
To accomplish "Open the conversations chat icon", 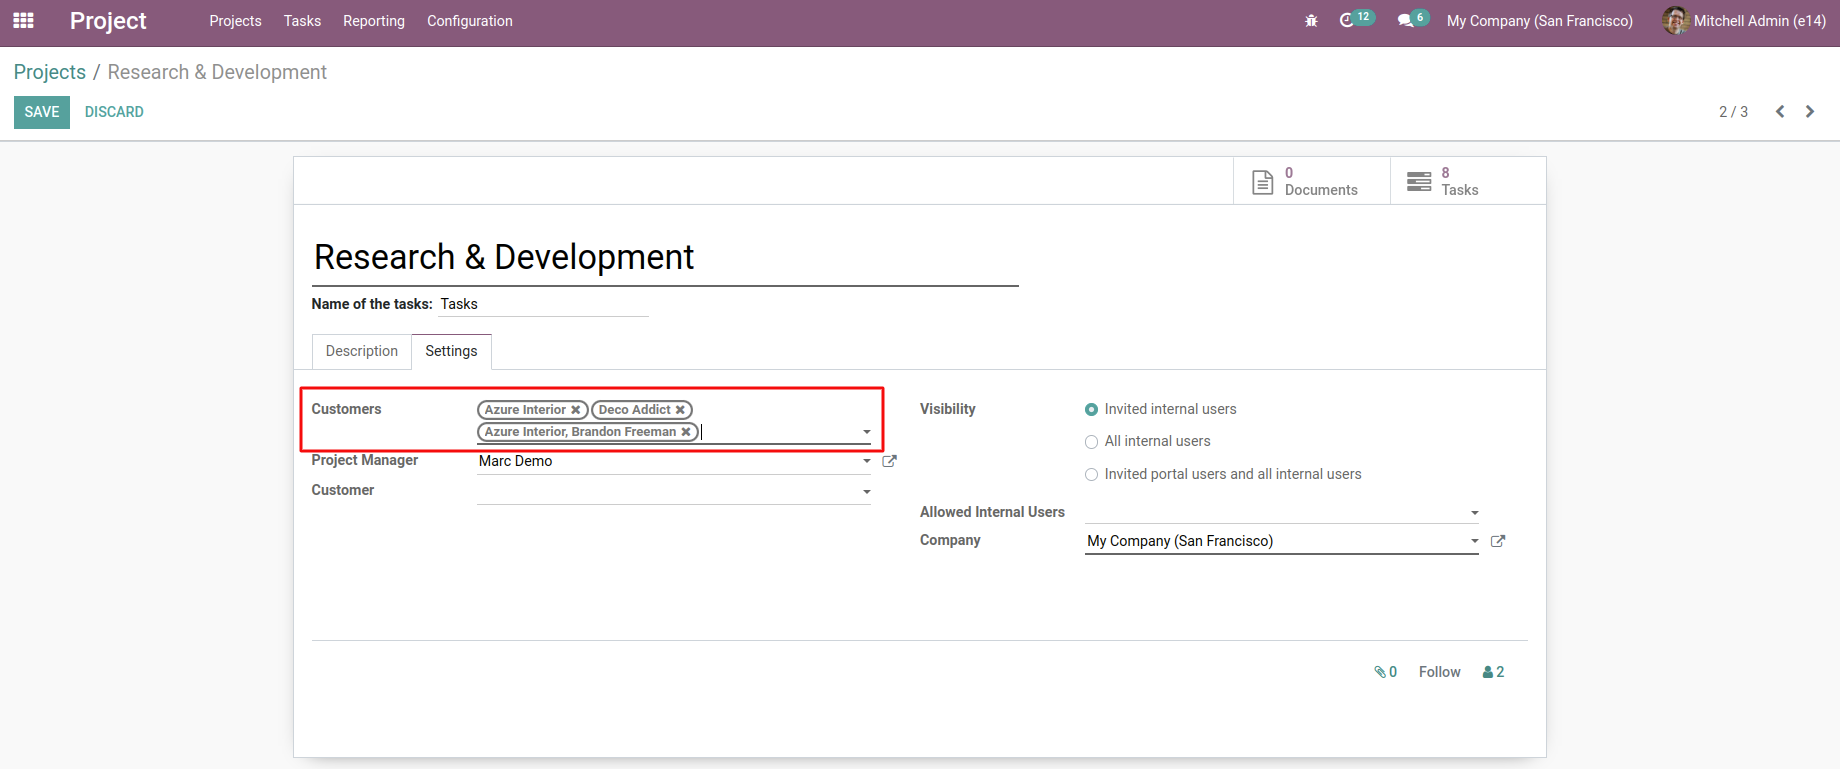I will point(1405,21).
